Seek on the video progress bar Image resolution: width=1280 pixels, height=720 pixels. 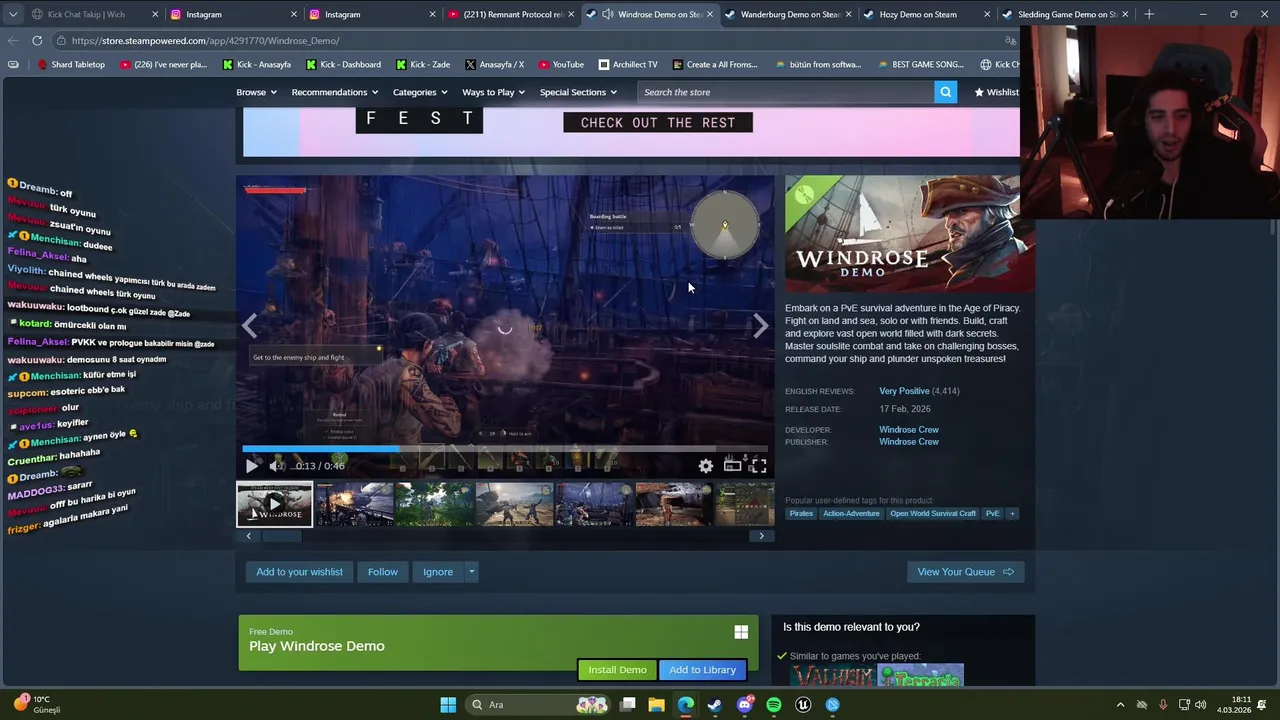pyautogui.click(x=505, y=449)
